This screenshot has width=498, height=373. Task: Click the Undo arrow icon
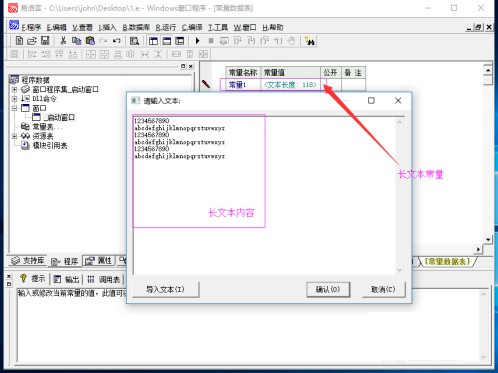[x=116, y=41]
